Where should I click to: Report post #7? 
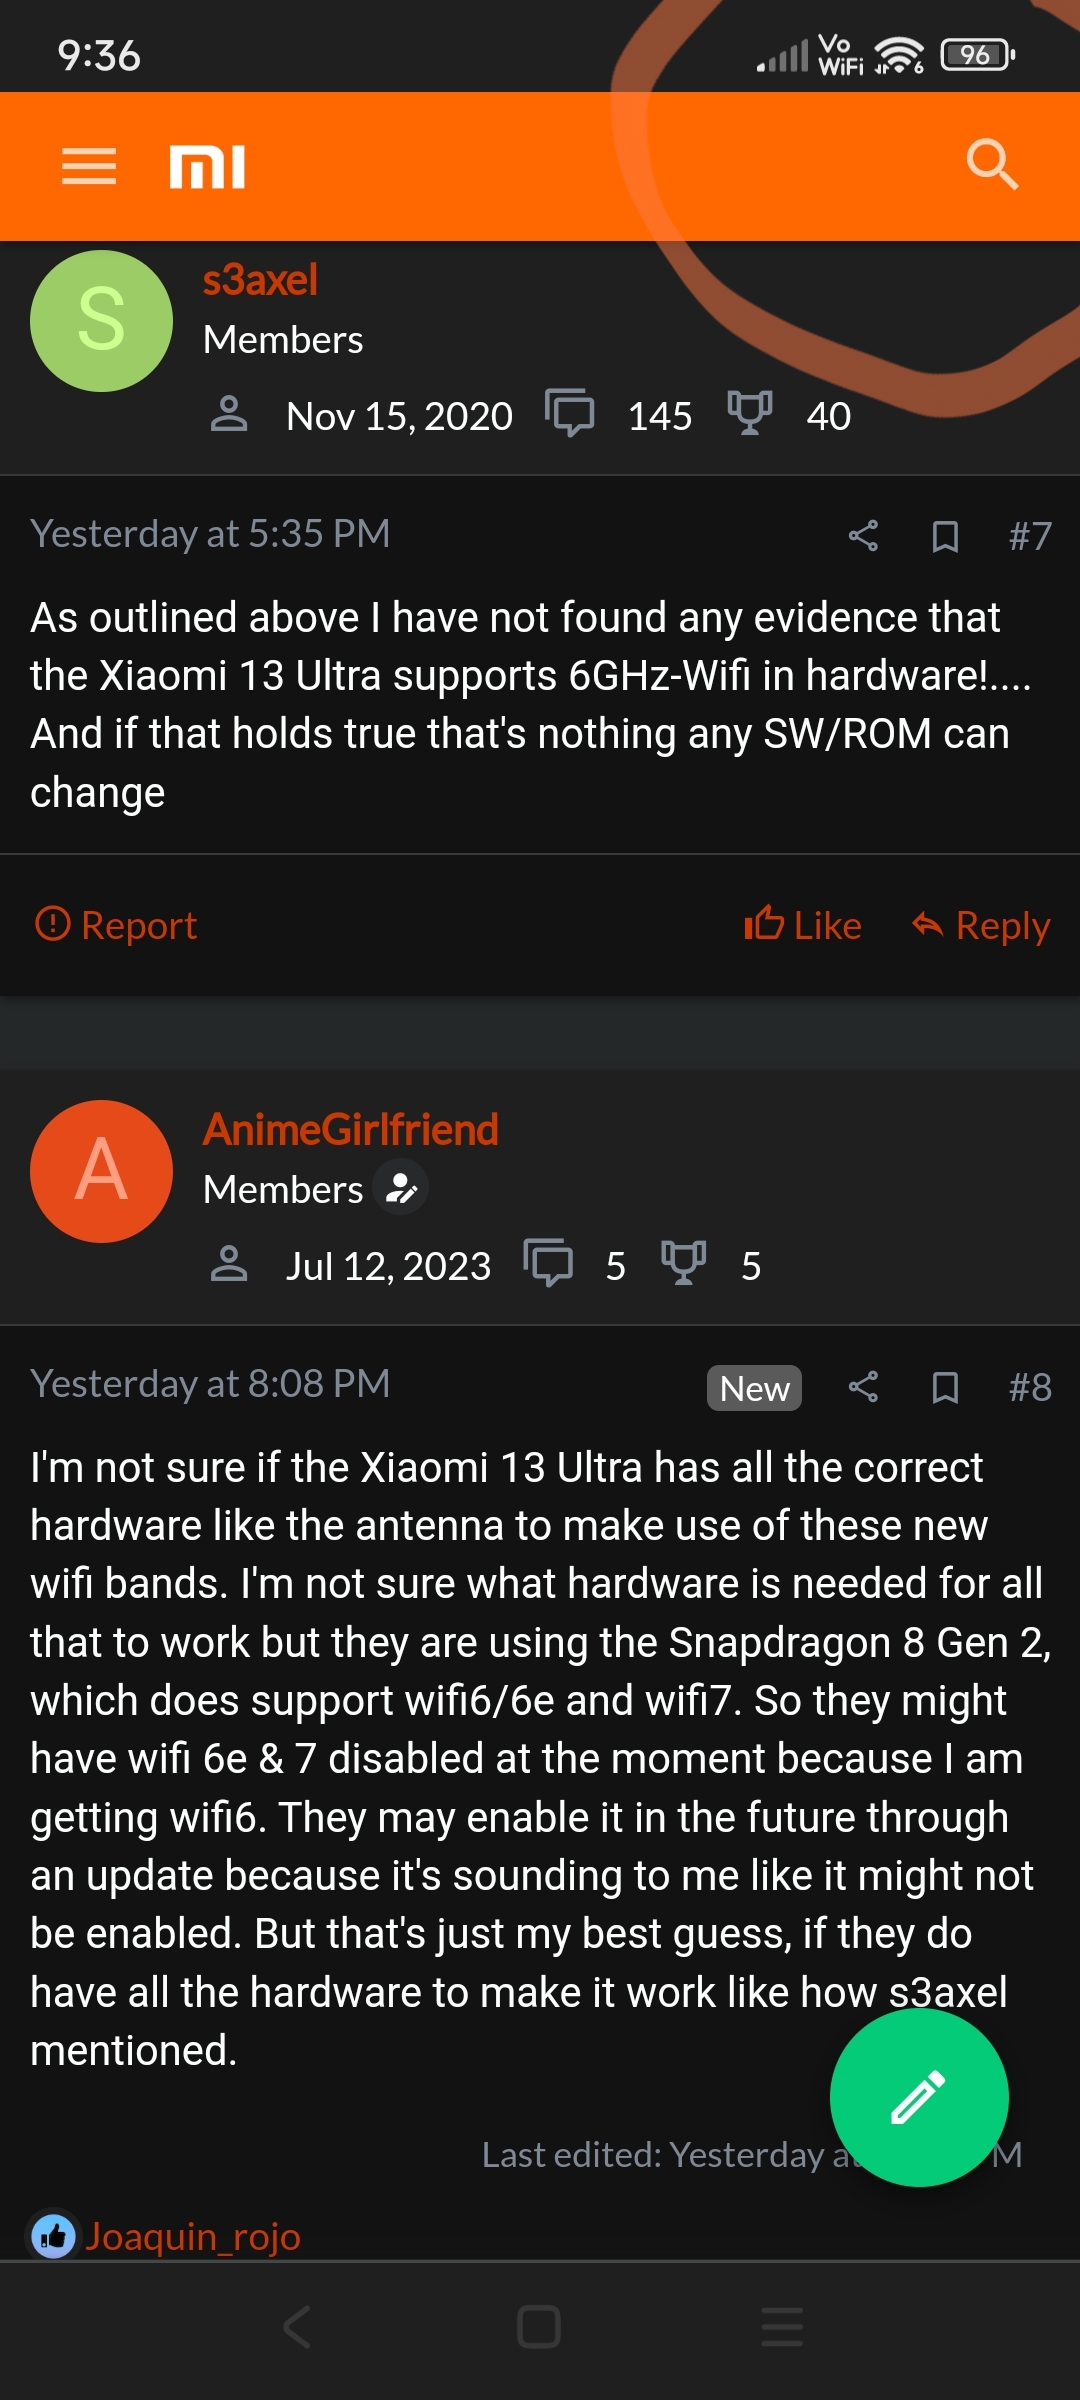click(x=116, y=925)
